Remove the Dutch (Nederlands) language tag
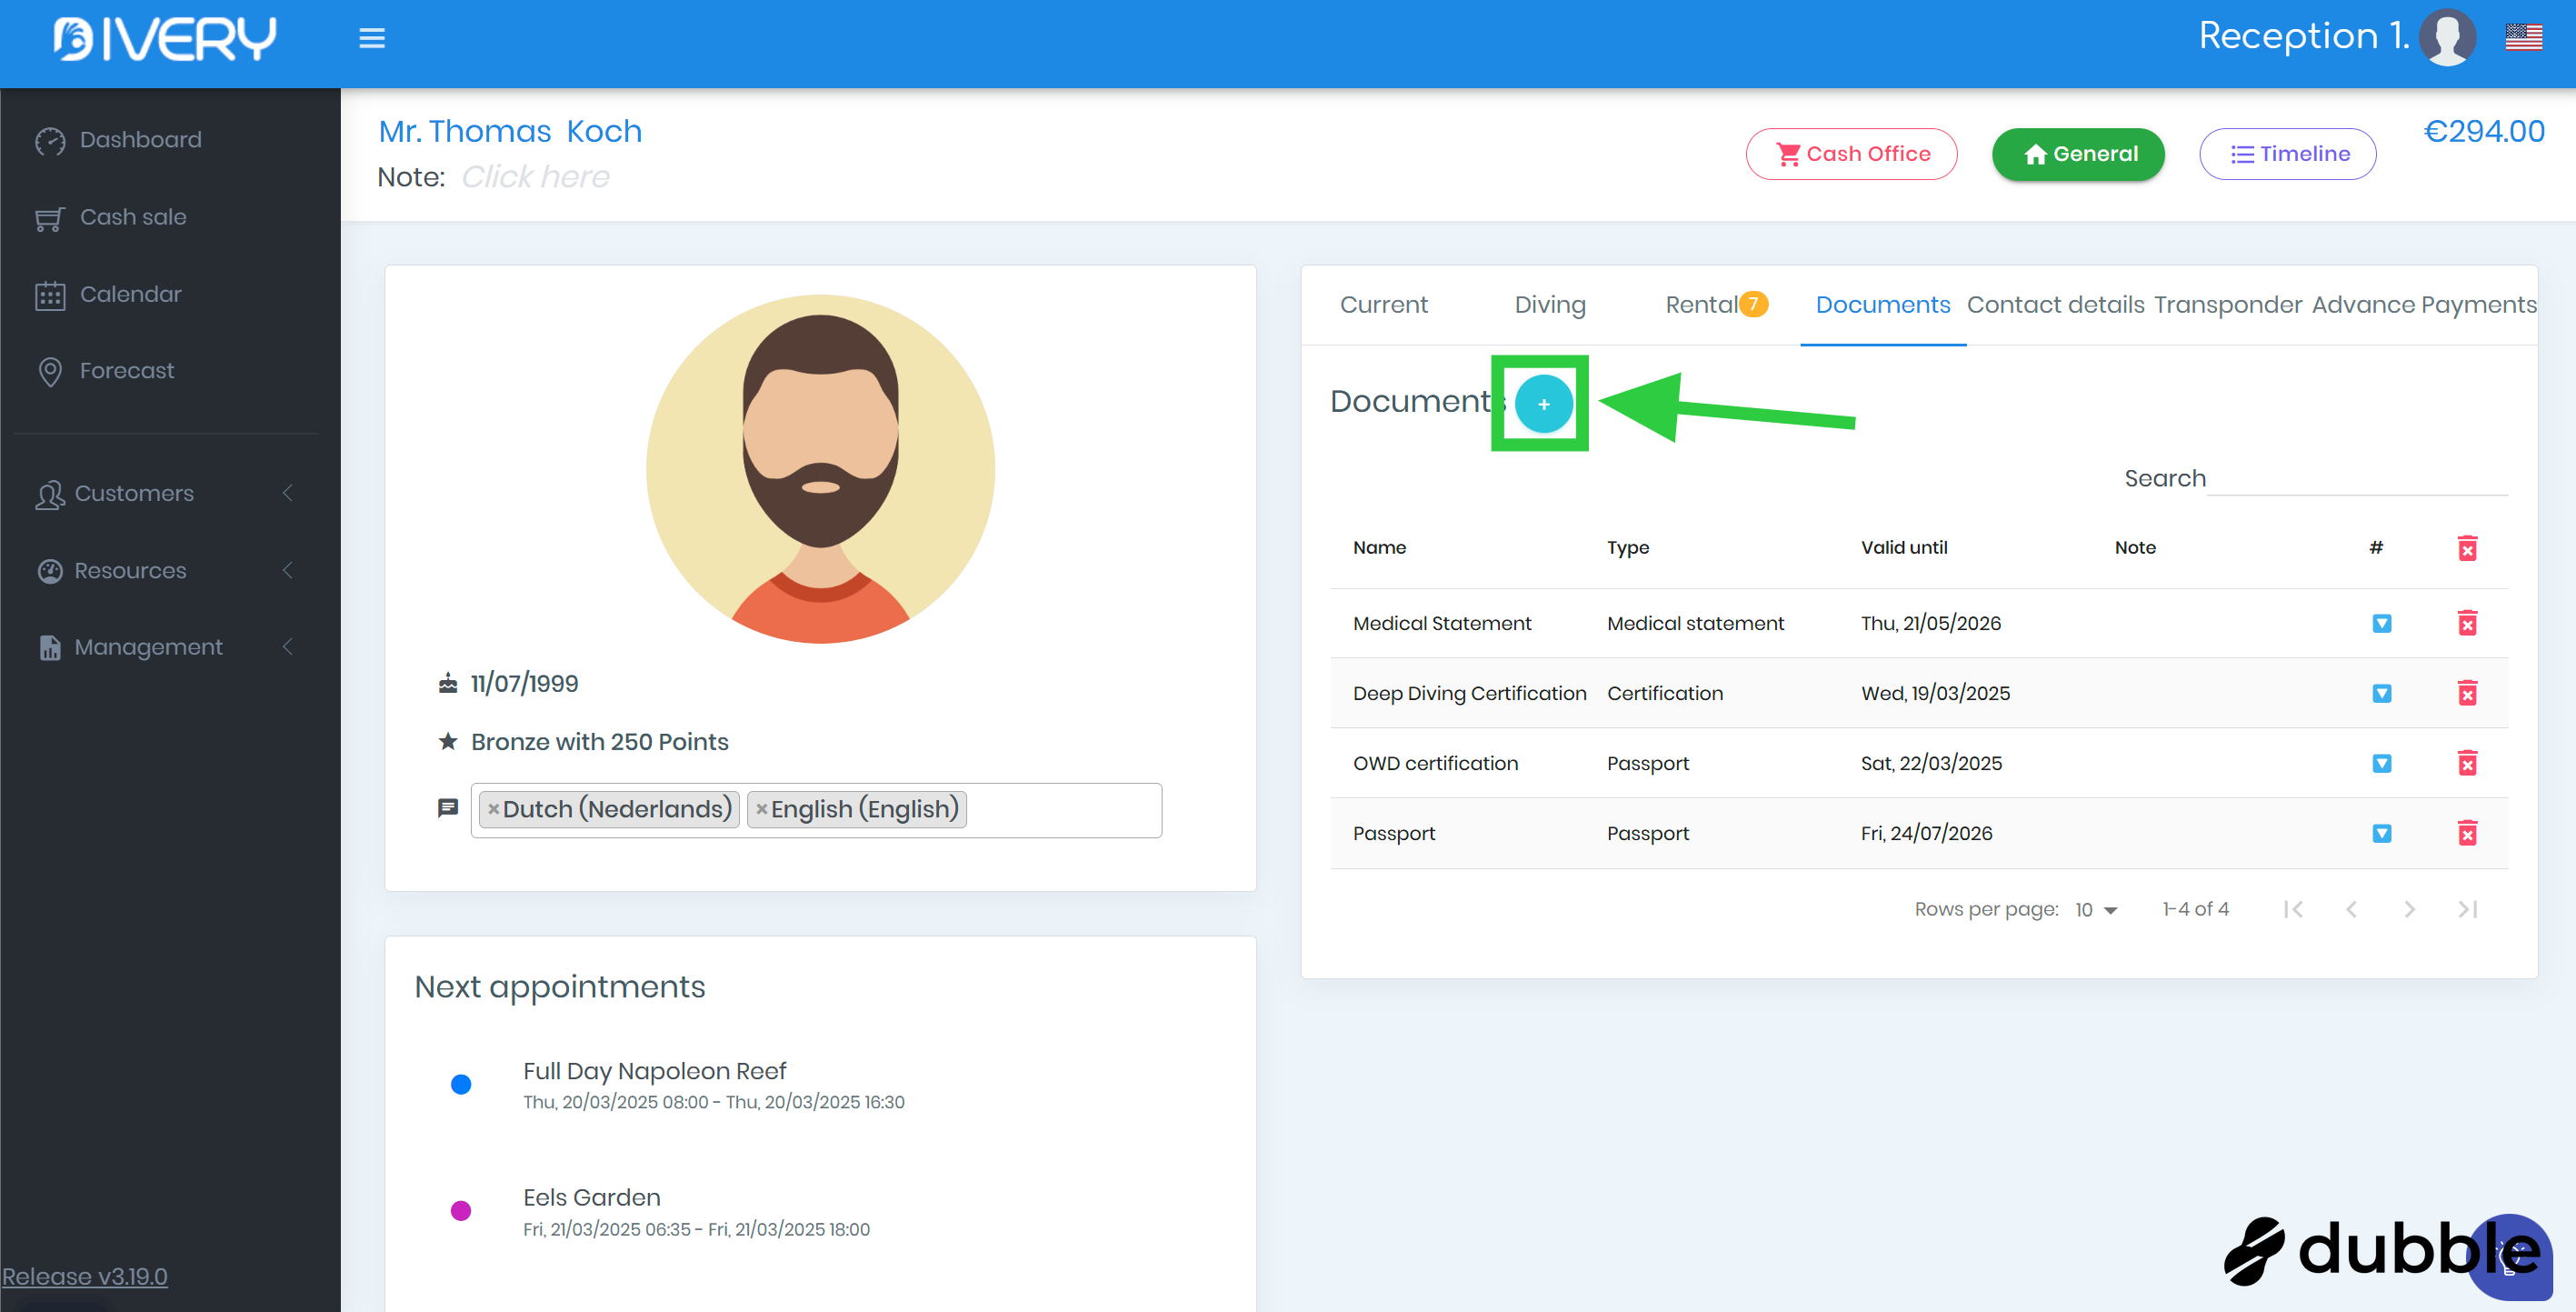This screenshot has width=2576, height=1312. [x=493, y=809]
